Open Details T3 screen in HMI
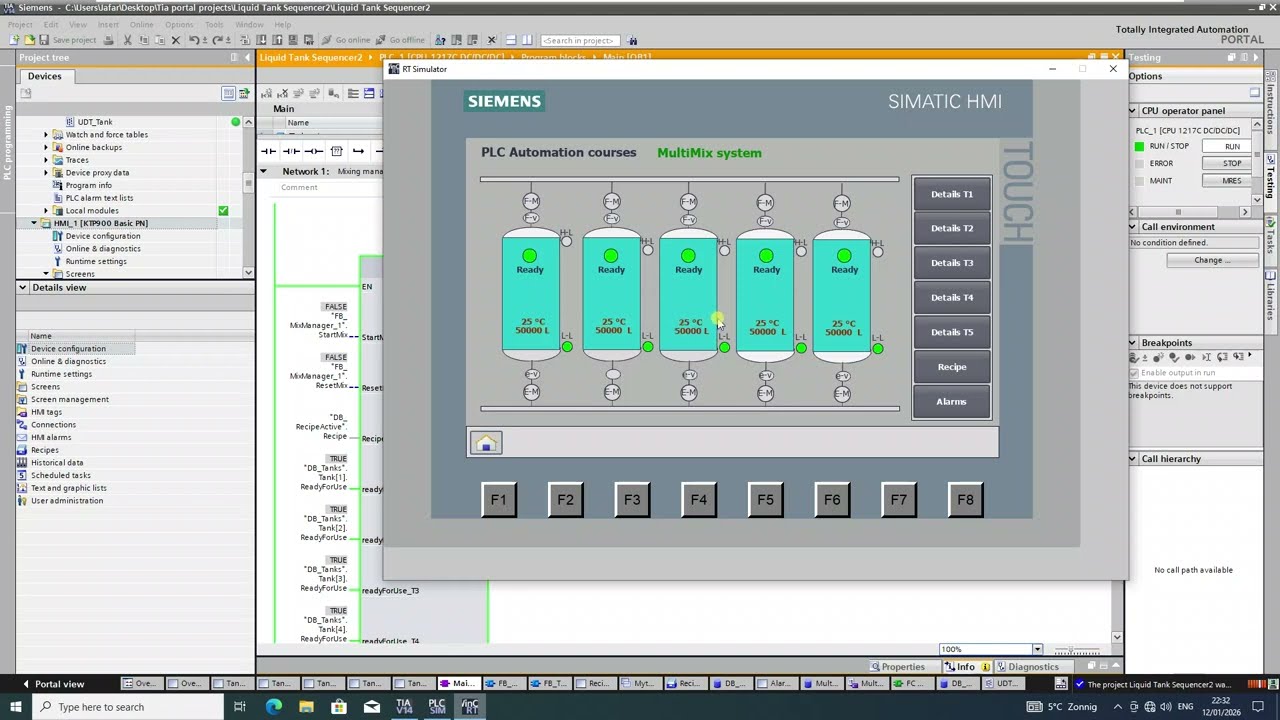 pos(951,263)
